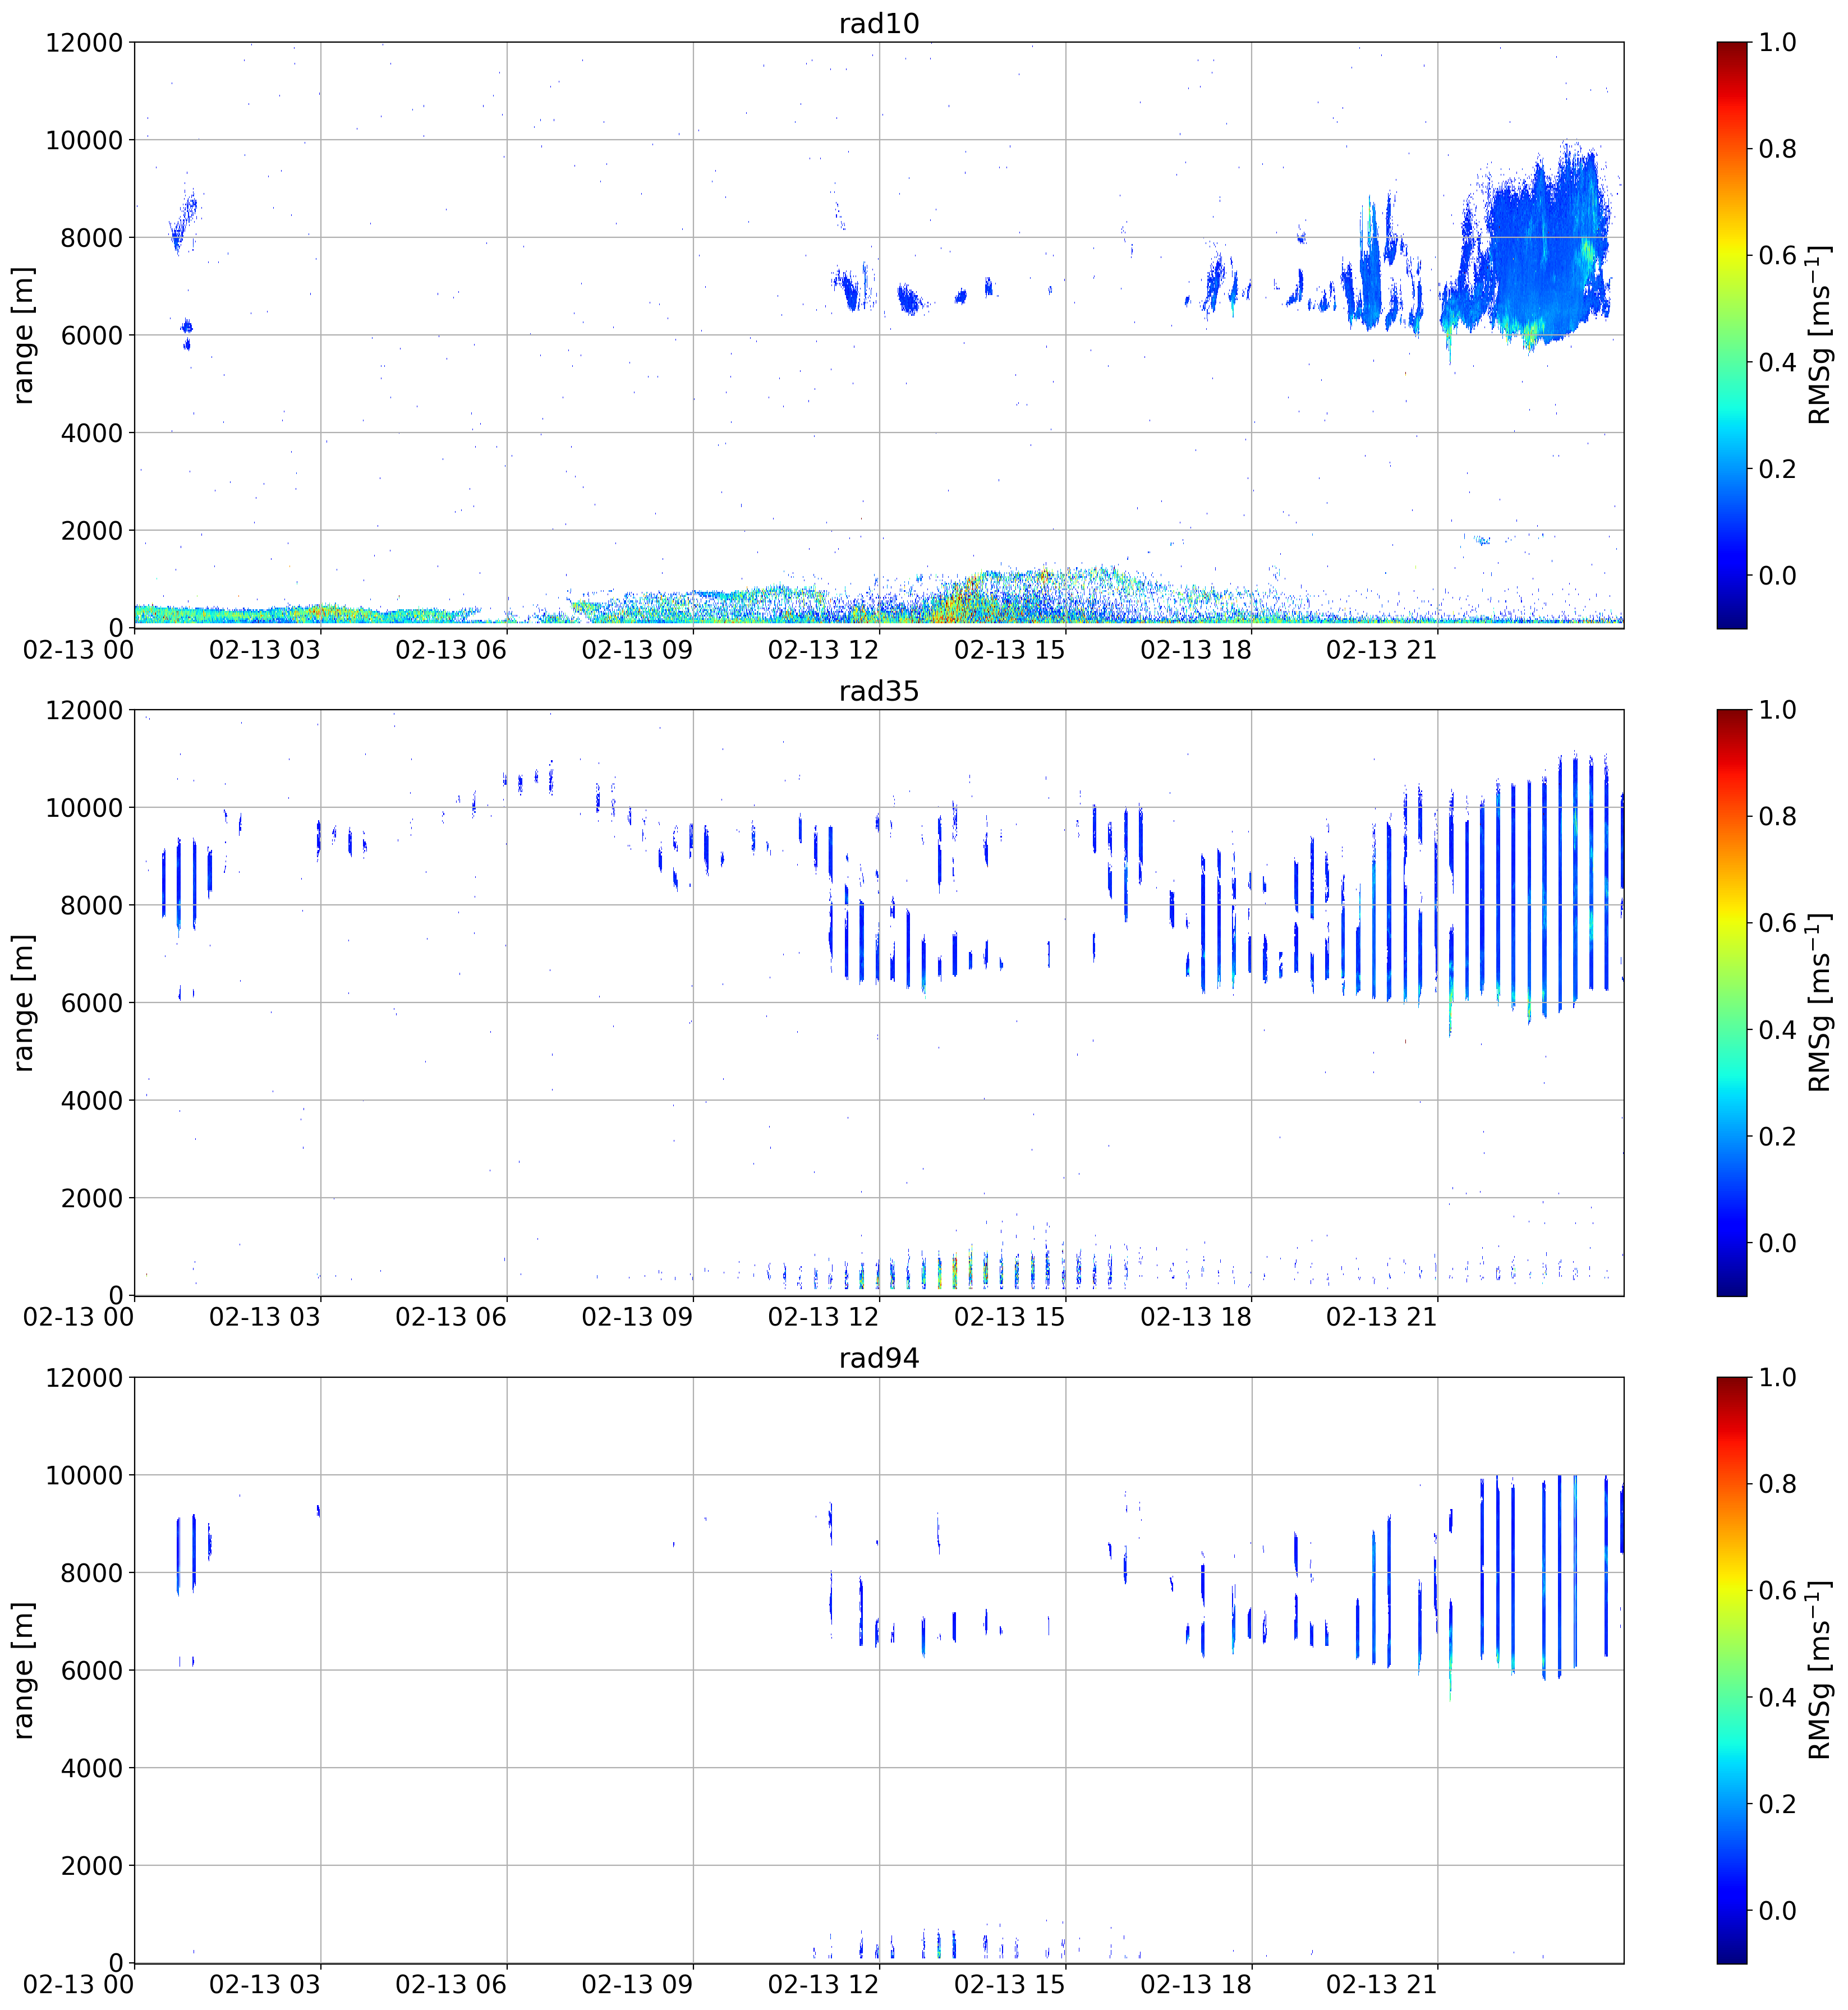Click the 4000 y-tick on rad35
1848x2010 pixels.
coord(91,1101)
